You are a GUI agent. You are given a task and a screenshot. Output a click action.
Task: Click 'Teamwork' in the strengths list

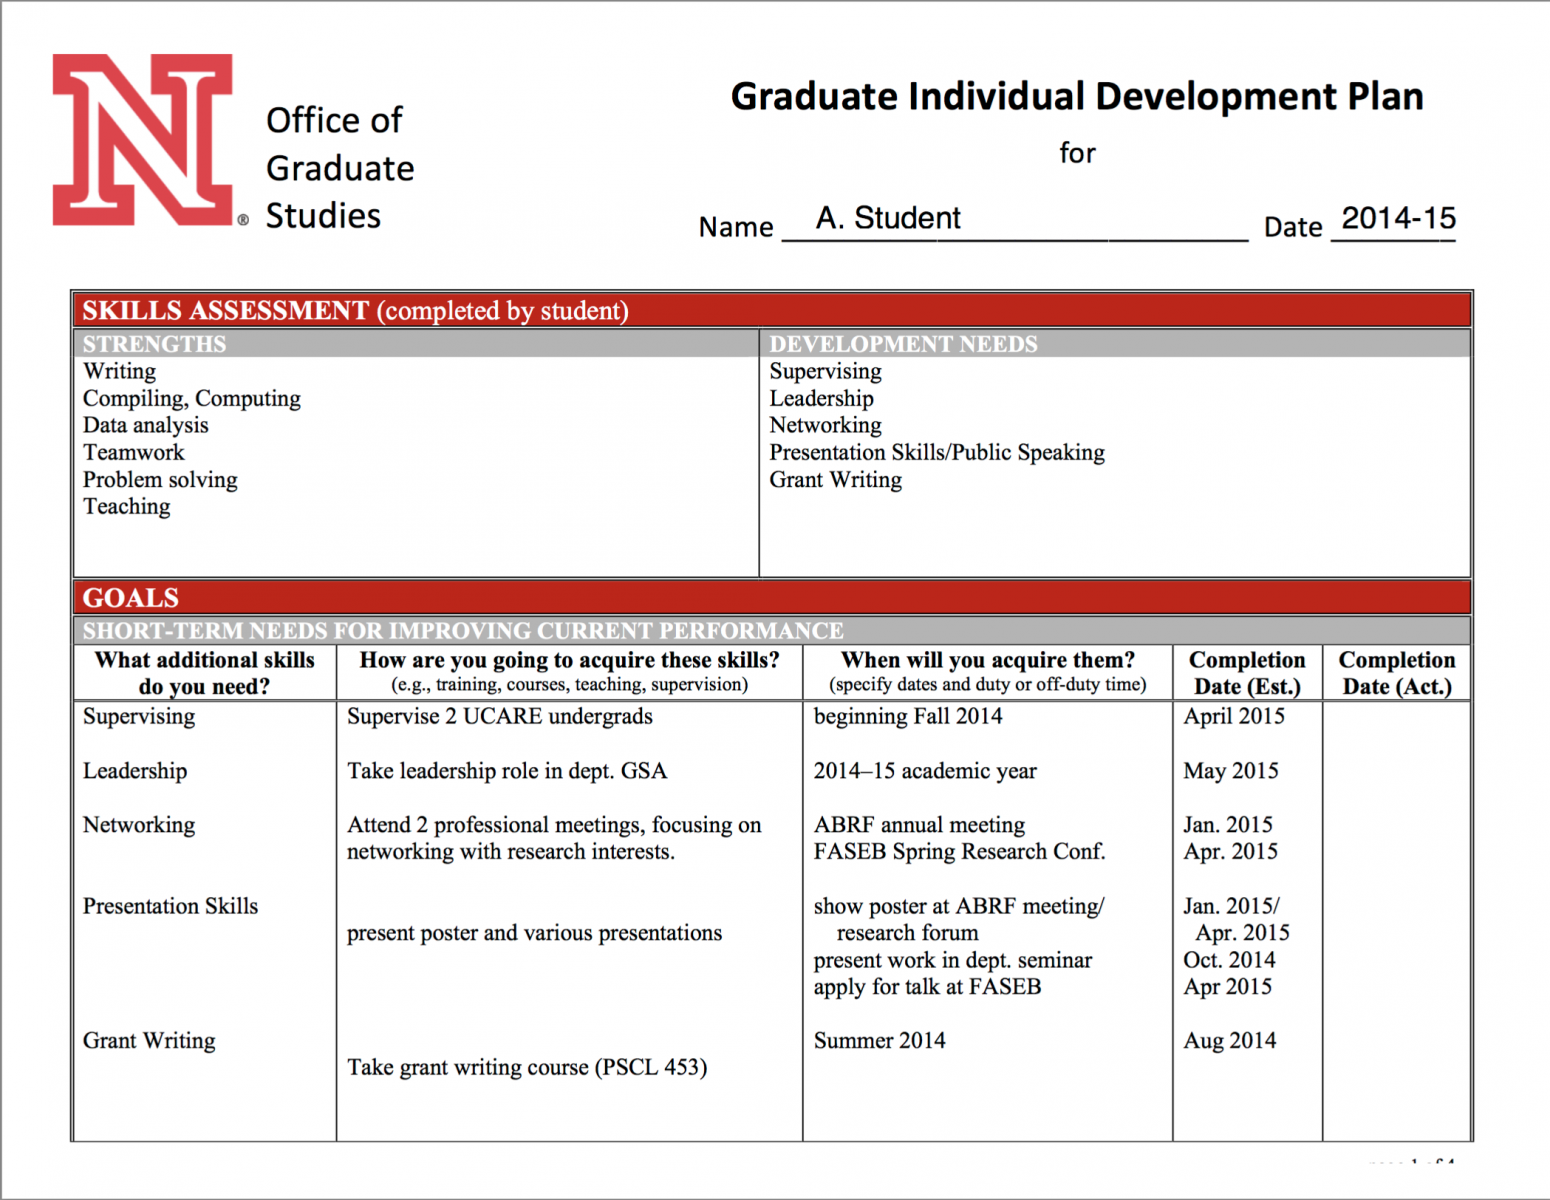pos(134,452)
